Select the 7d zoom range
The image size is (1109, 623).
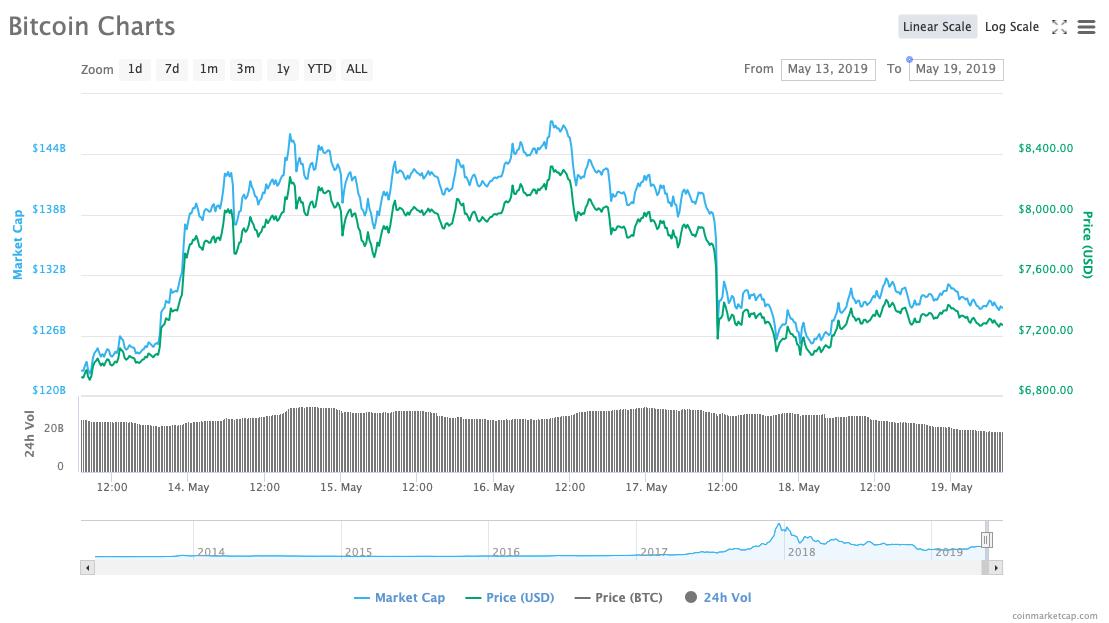coord(172,69)
